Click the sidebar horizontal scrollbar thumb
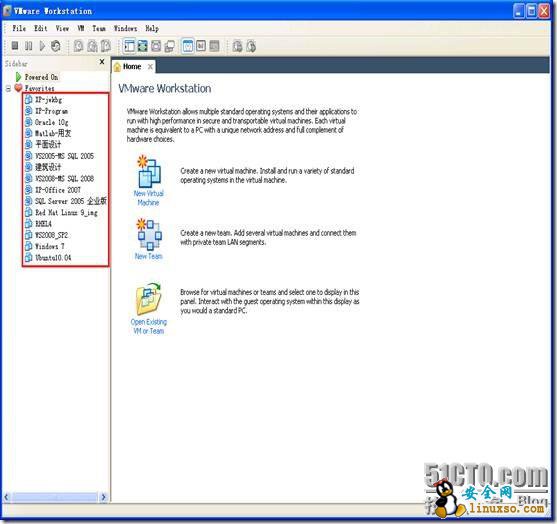The height and width of the screenshot is (524, 557). point(54,497)
